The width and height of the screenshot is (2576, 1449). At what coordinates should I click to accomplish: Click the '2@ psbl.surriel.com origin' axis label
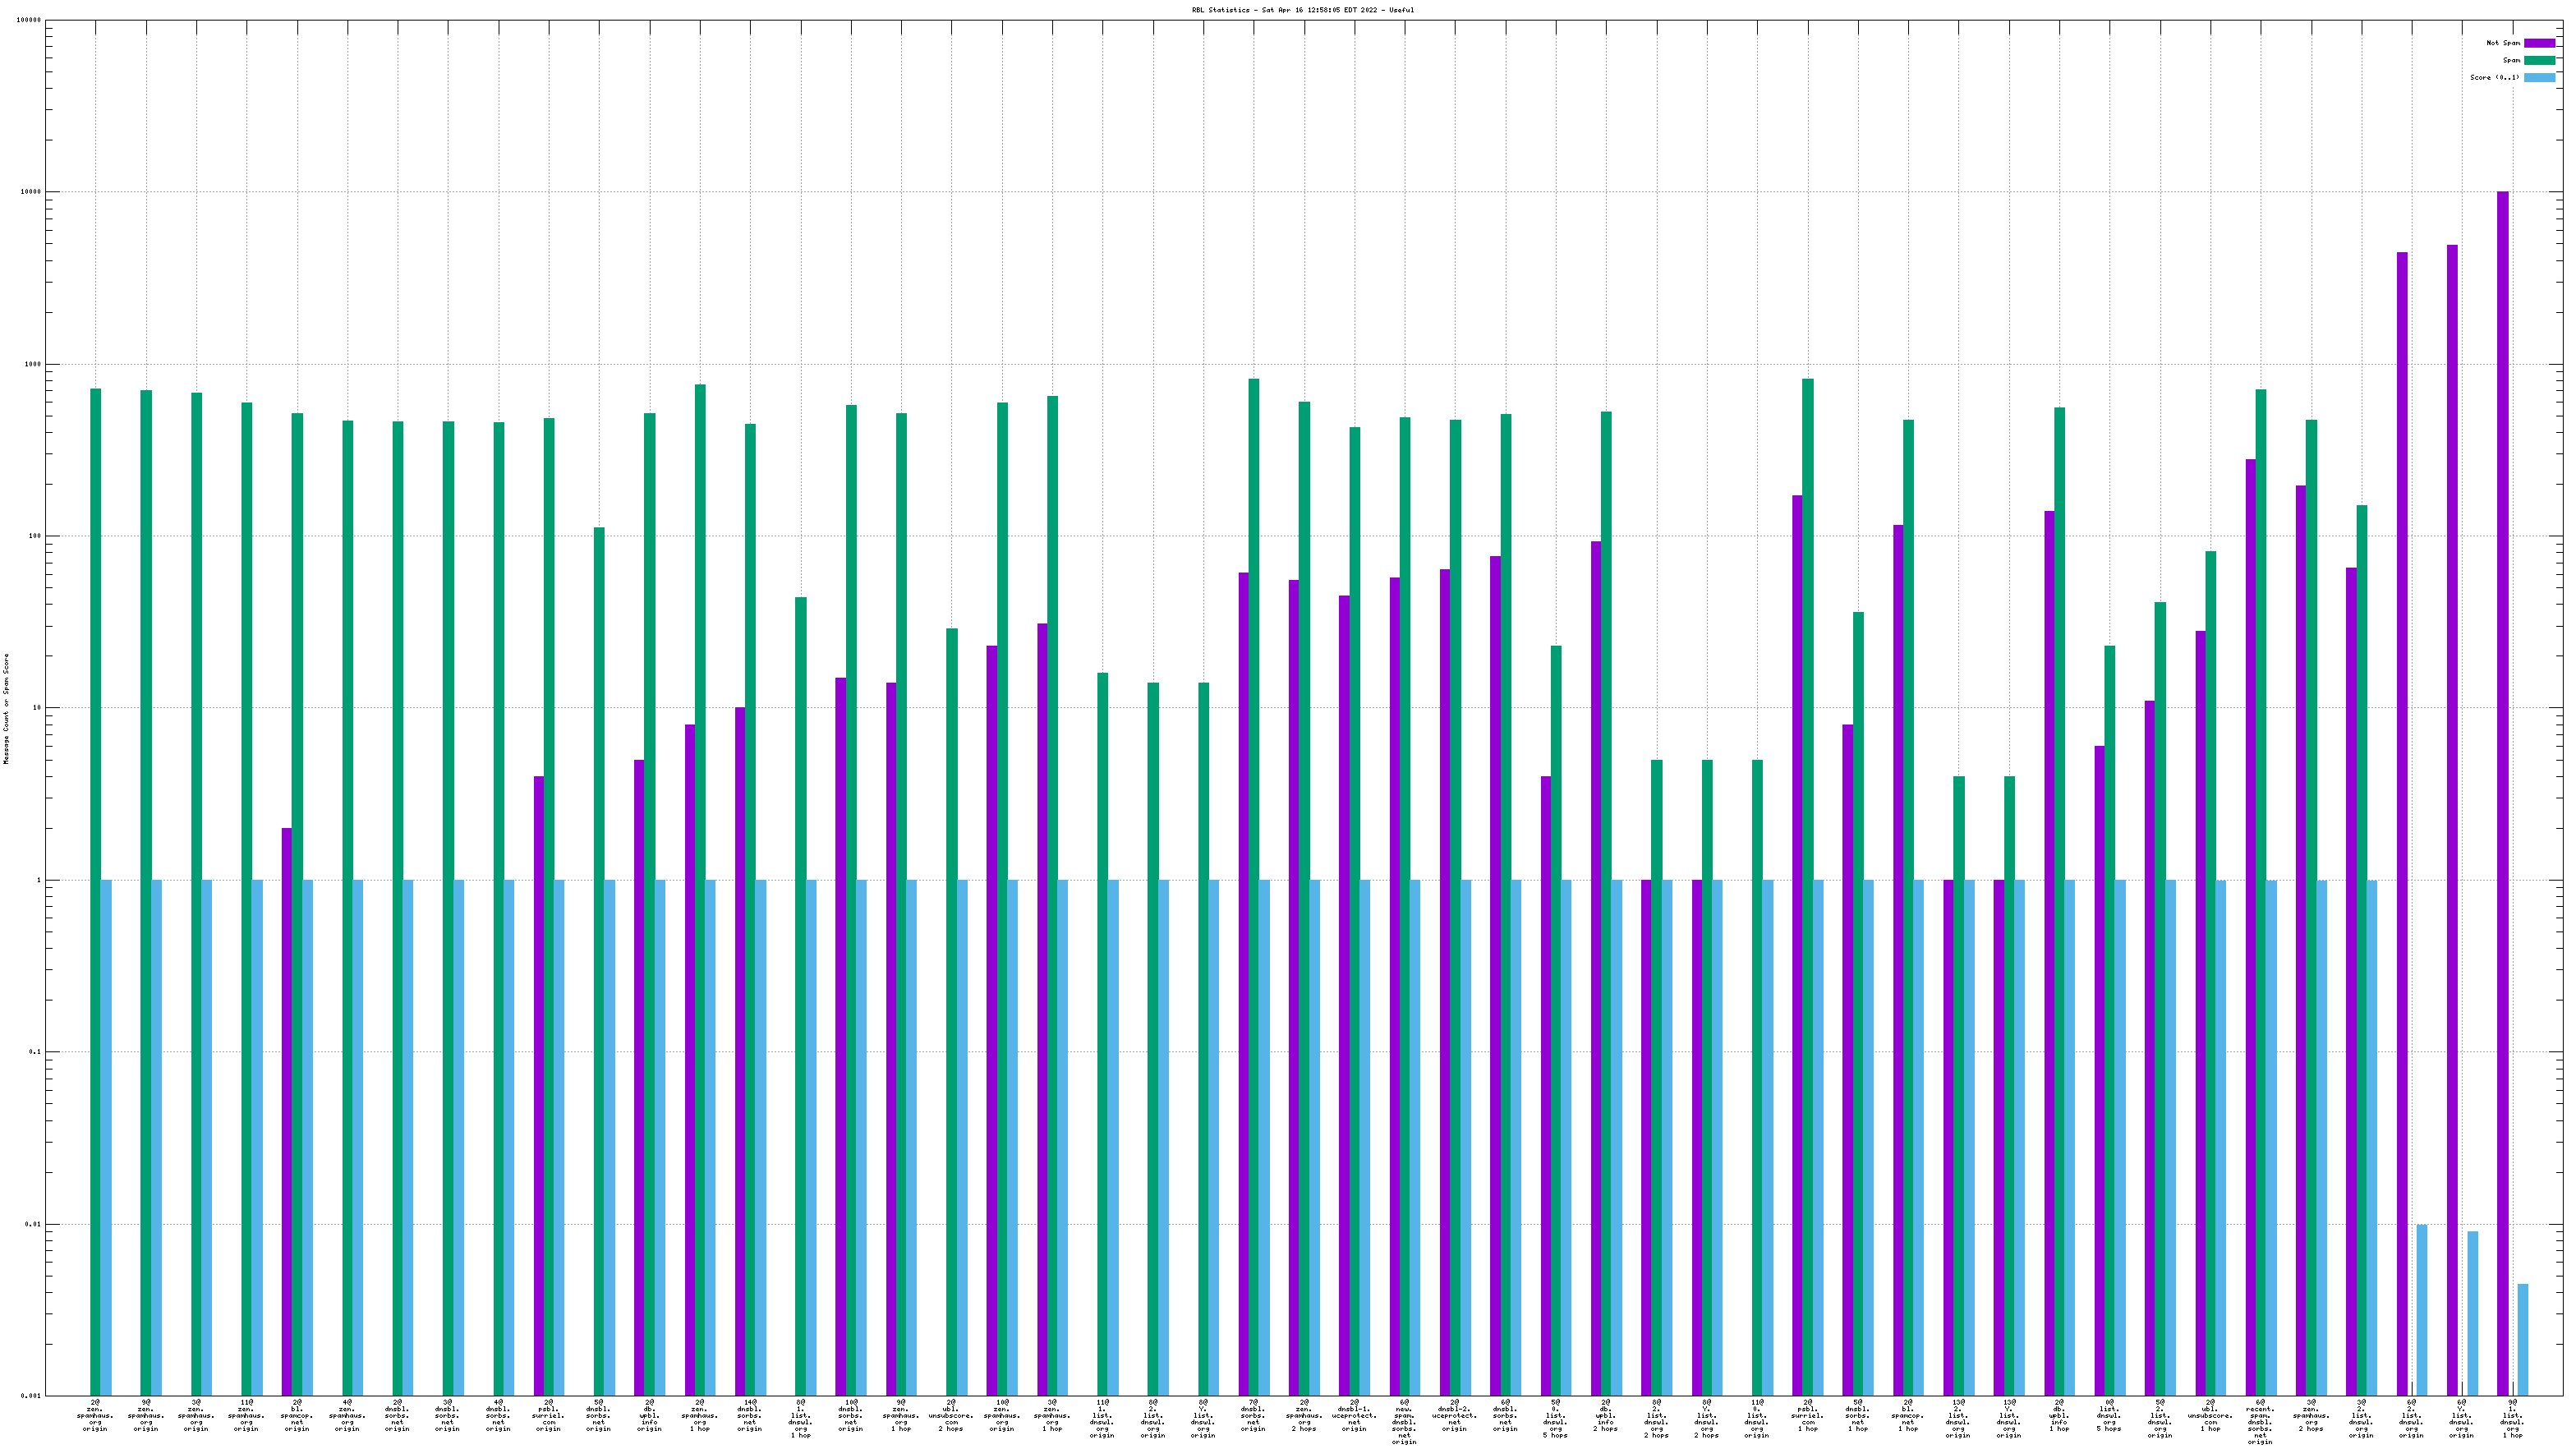pos(548,1415)
